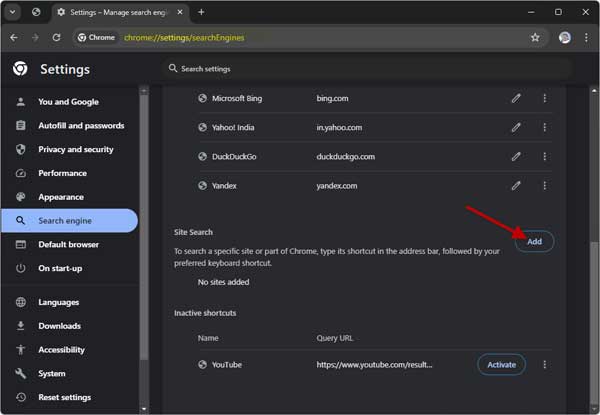Click the Chrome logo beside Settings
This screenshot has height=415, width=600.
pyautogui.click(x=20, y=69)
